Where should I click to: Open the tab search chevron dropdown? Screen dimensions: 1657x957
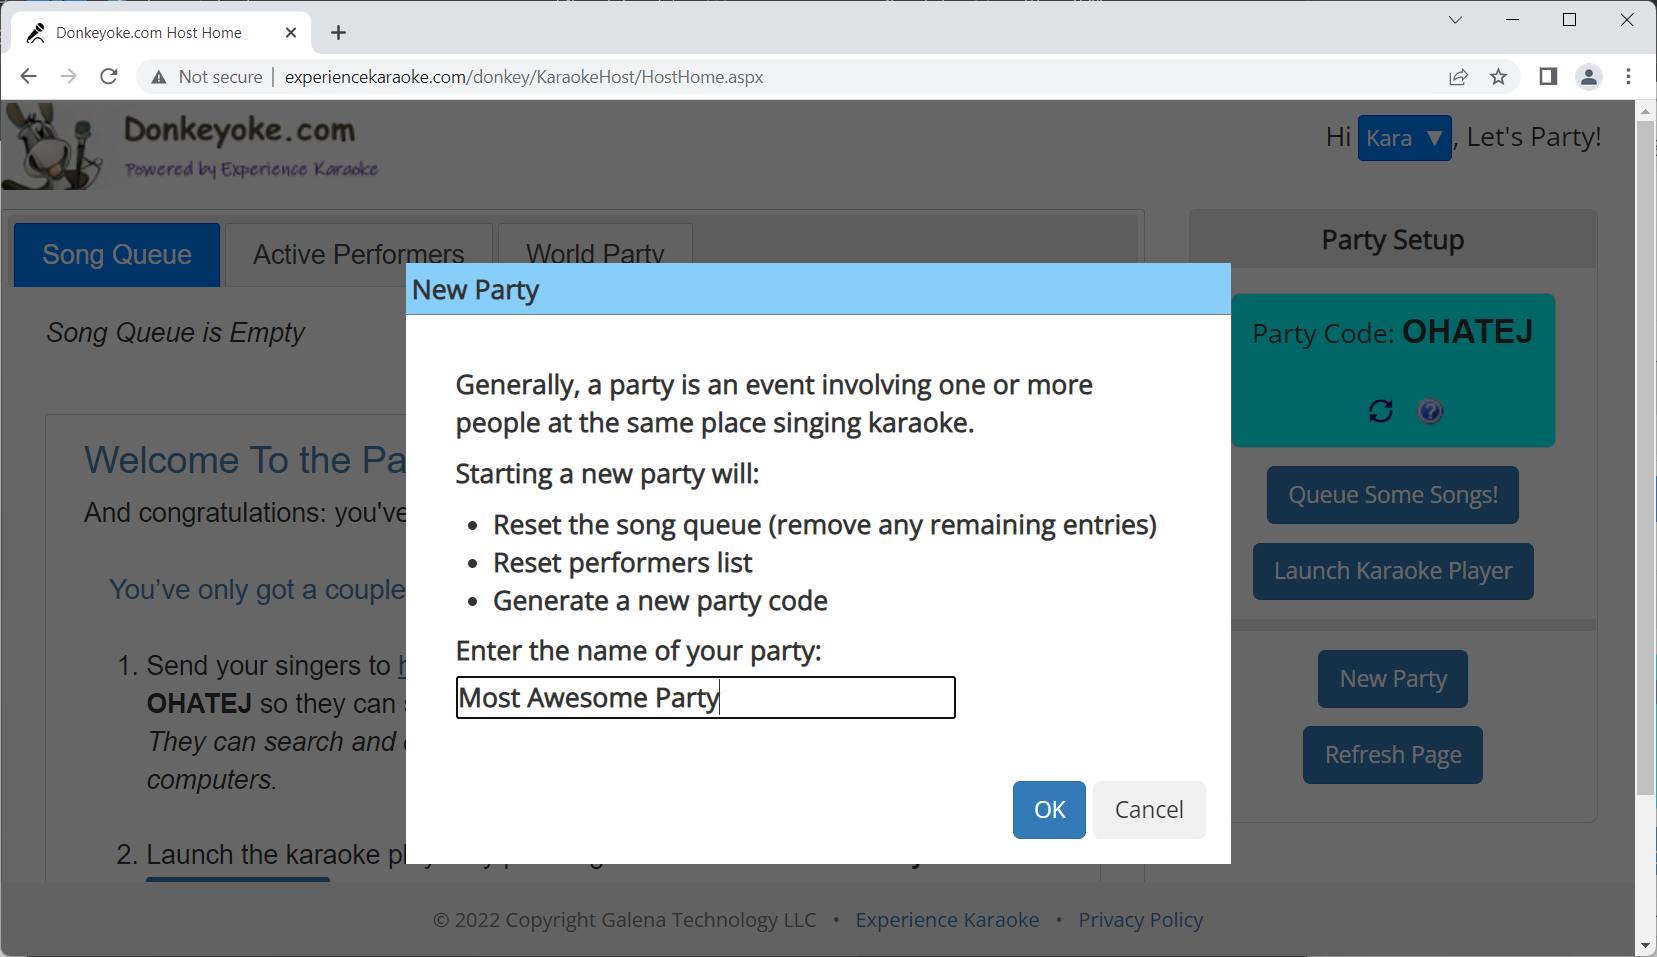(1455, 20)
